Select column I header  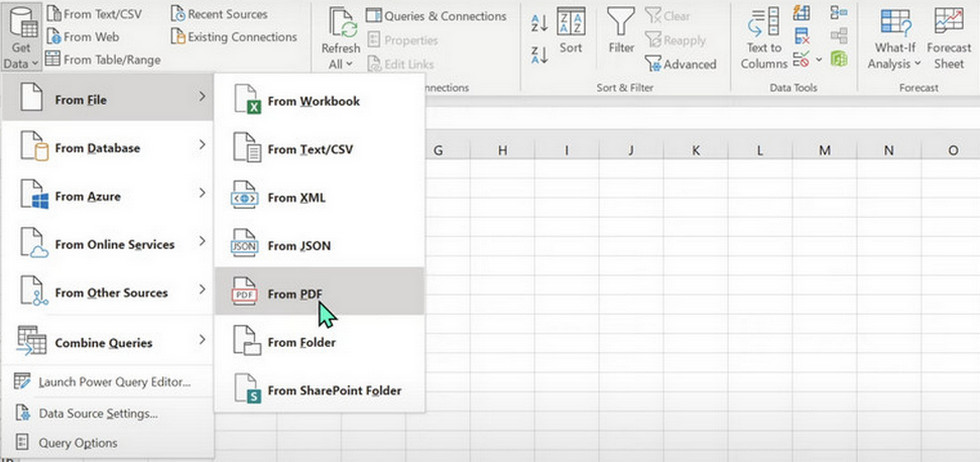coord(567,150)
